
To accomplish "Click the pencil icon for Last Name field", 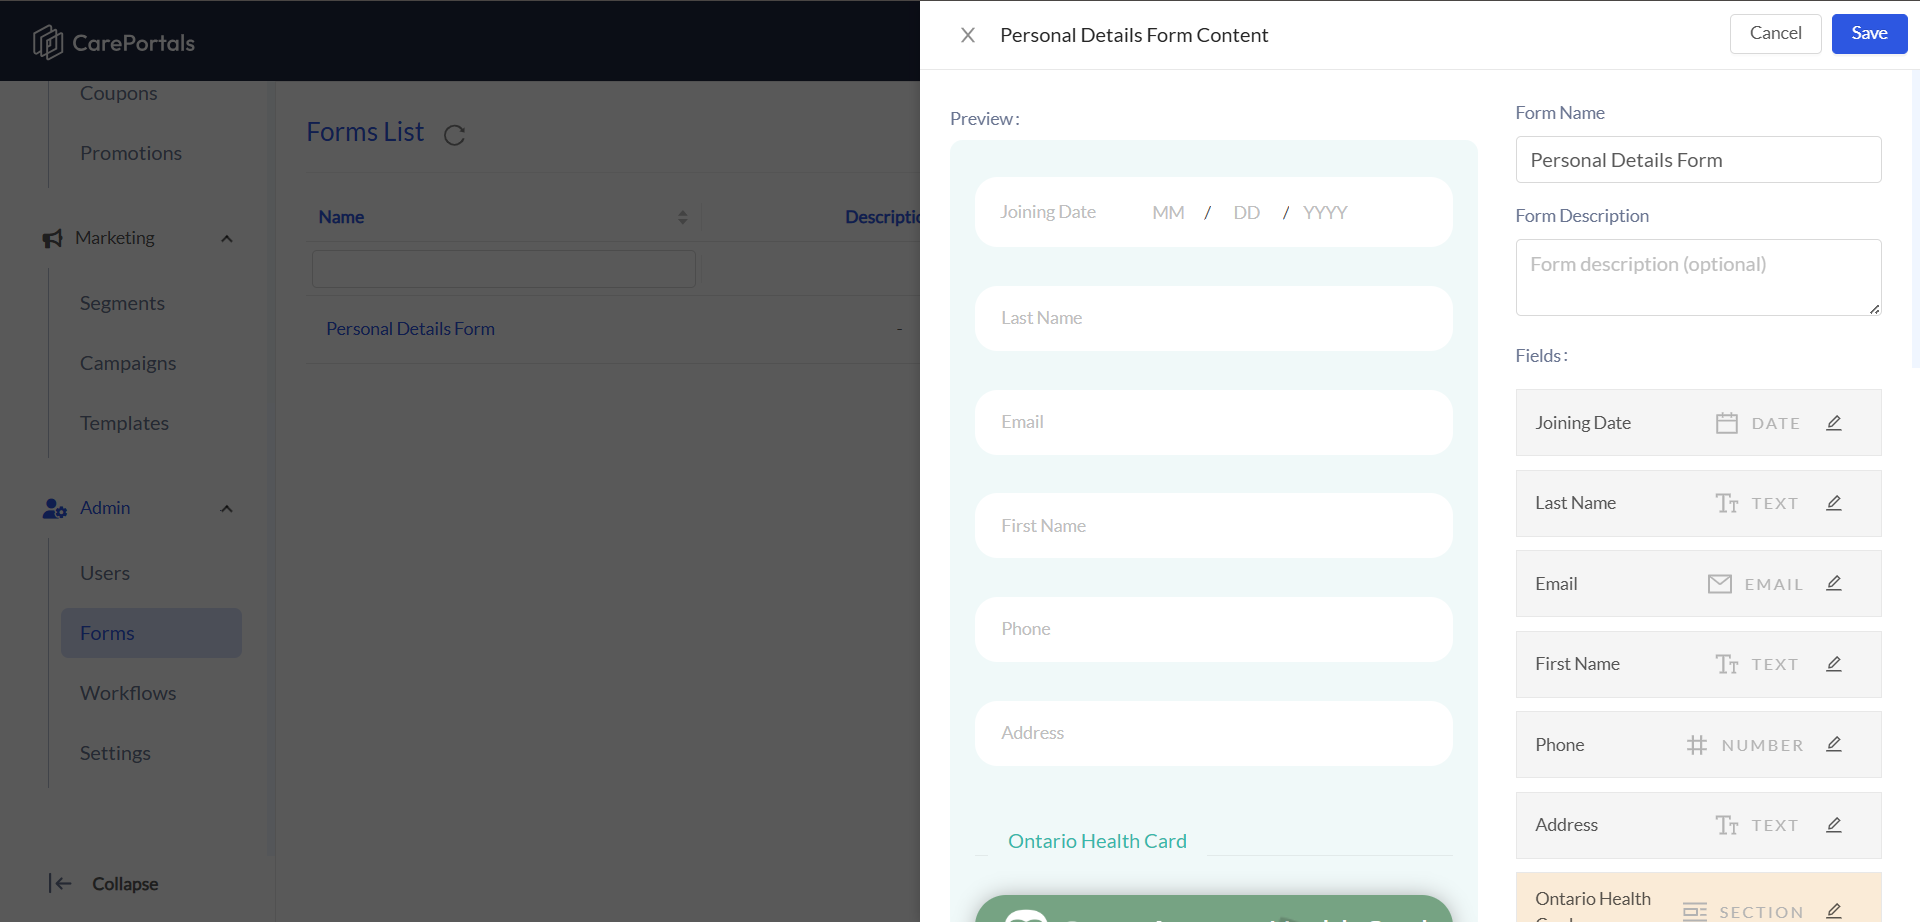I will [x=1834, y=503].
